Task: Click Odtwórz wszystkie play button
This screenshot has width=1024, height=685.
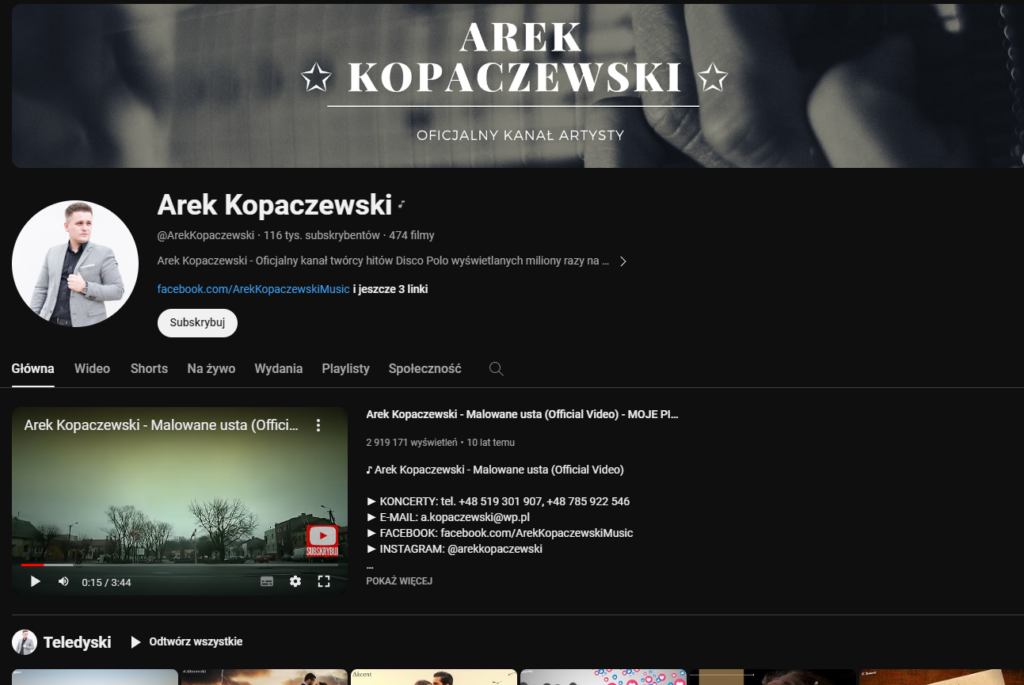Action: (187, 642)
